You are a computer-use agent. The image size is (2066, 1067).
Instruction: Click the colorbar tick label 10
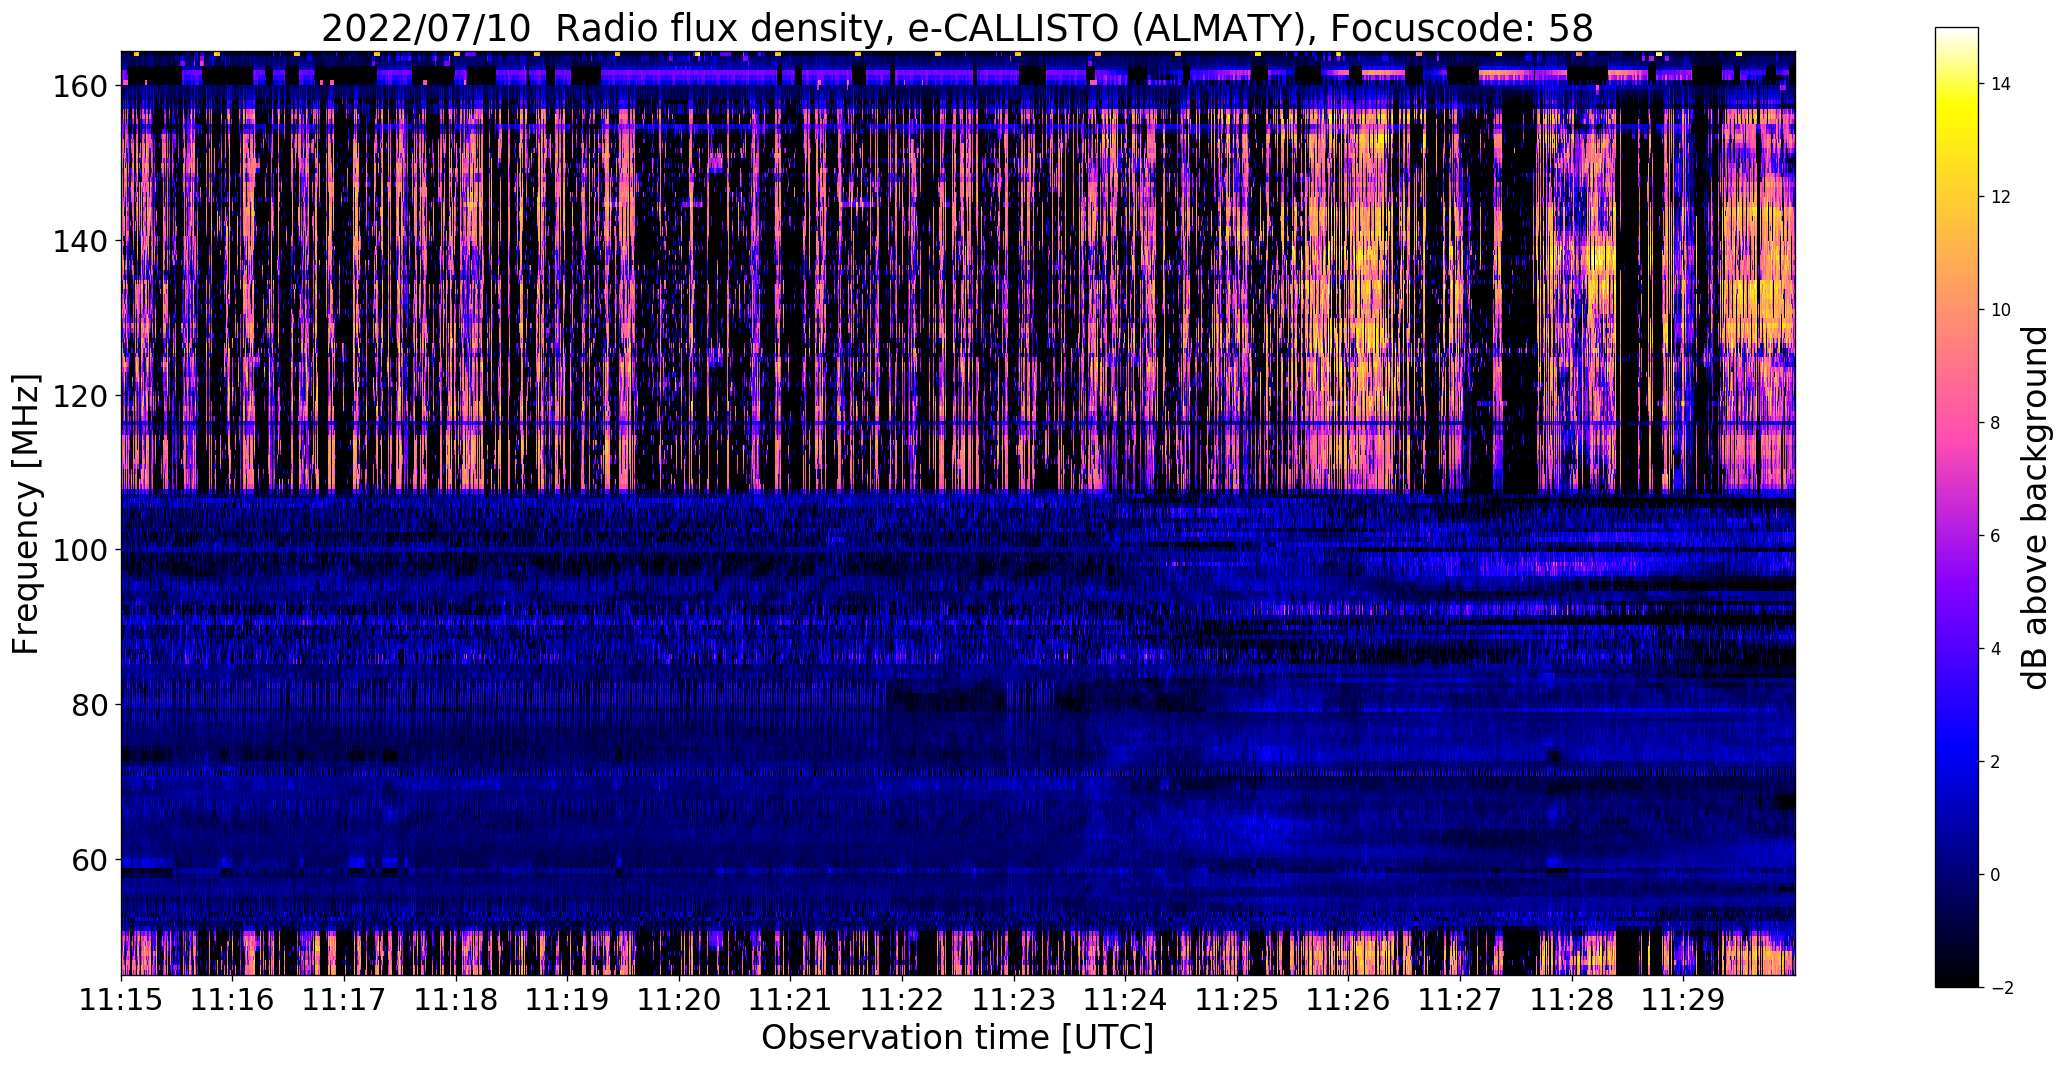point(2000,310)
